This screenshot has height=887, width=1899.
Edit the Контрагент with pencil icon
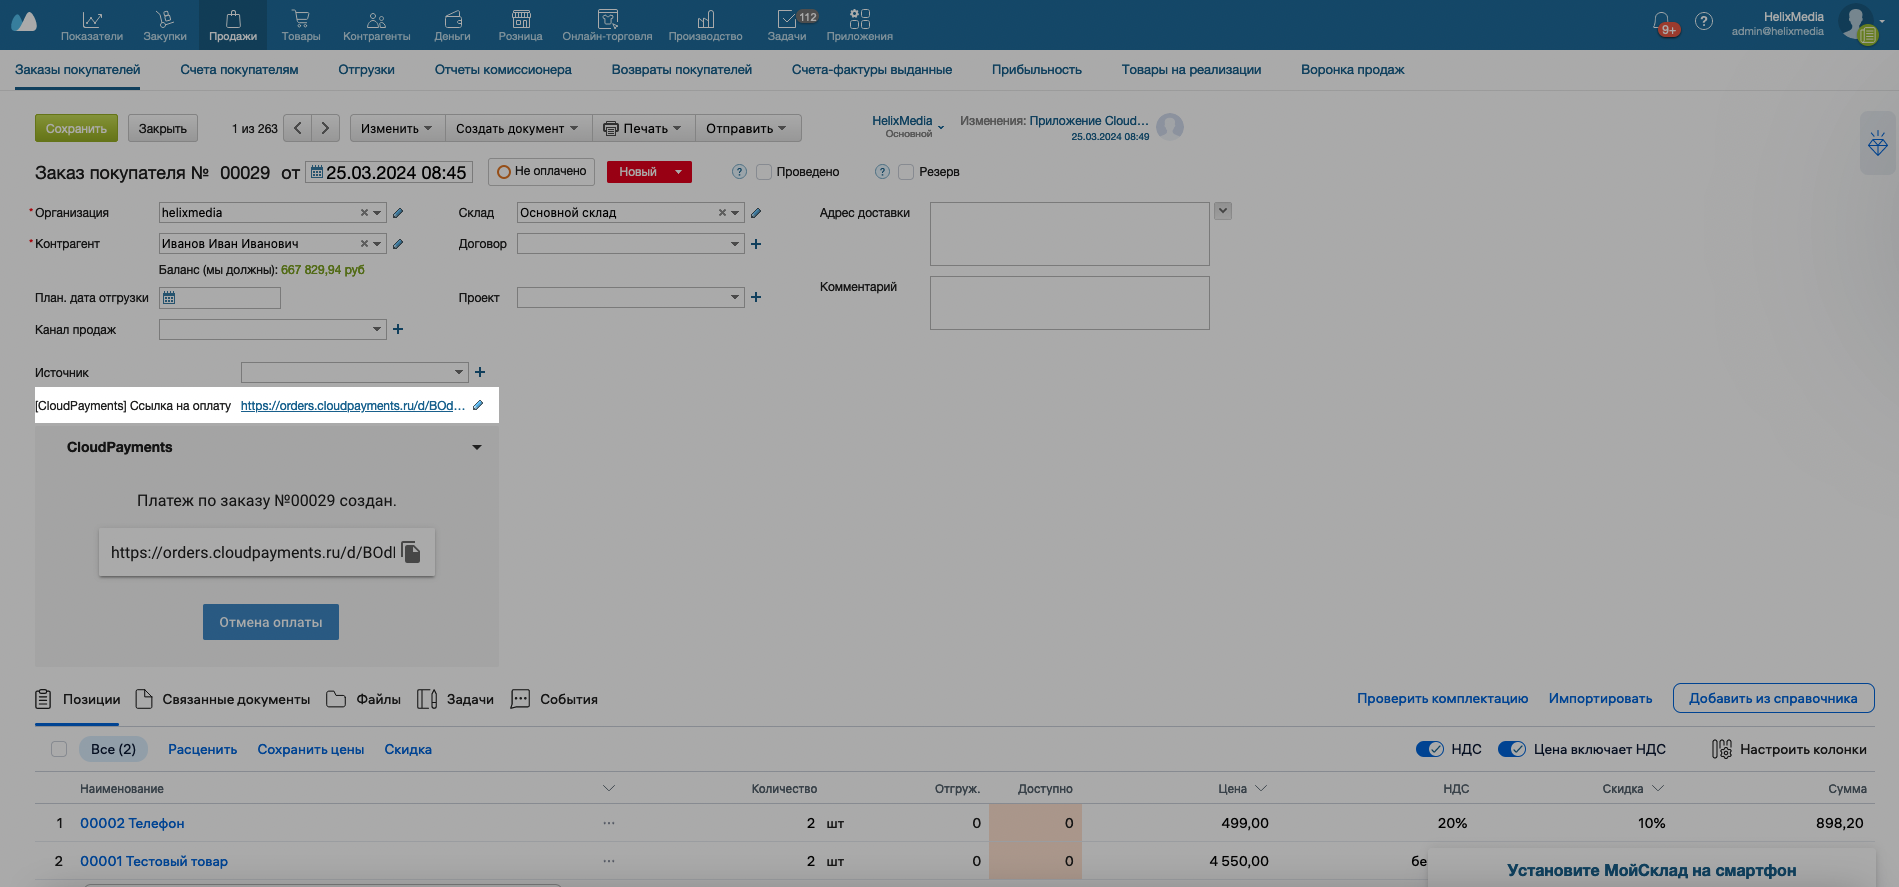tap(398, 244)
